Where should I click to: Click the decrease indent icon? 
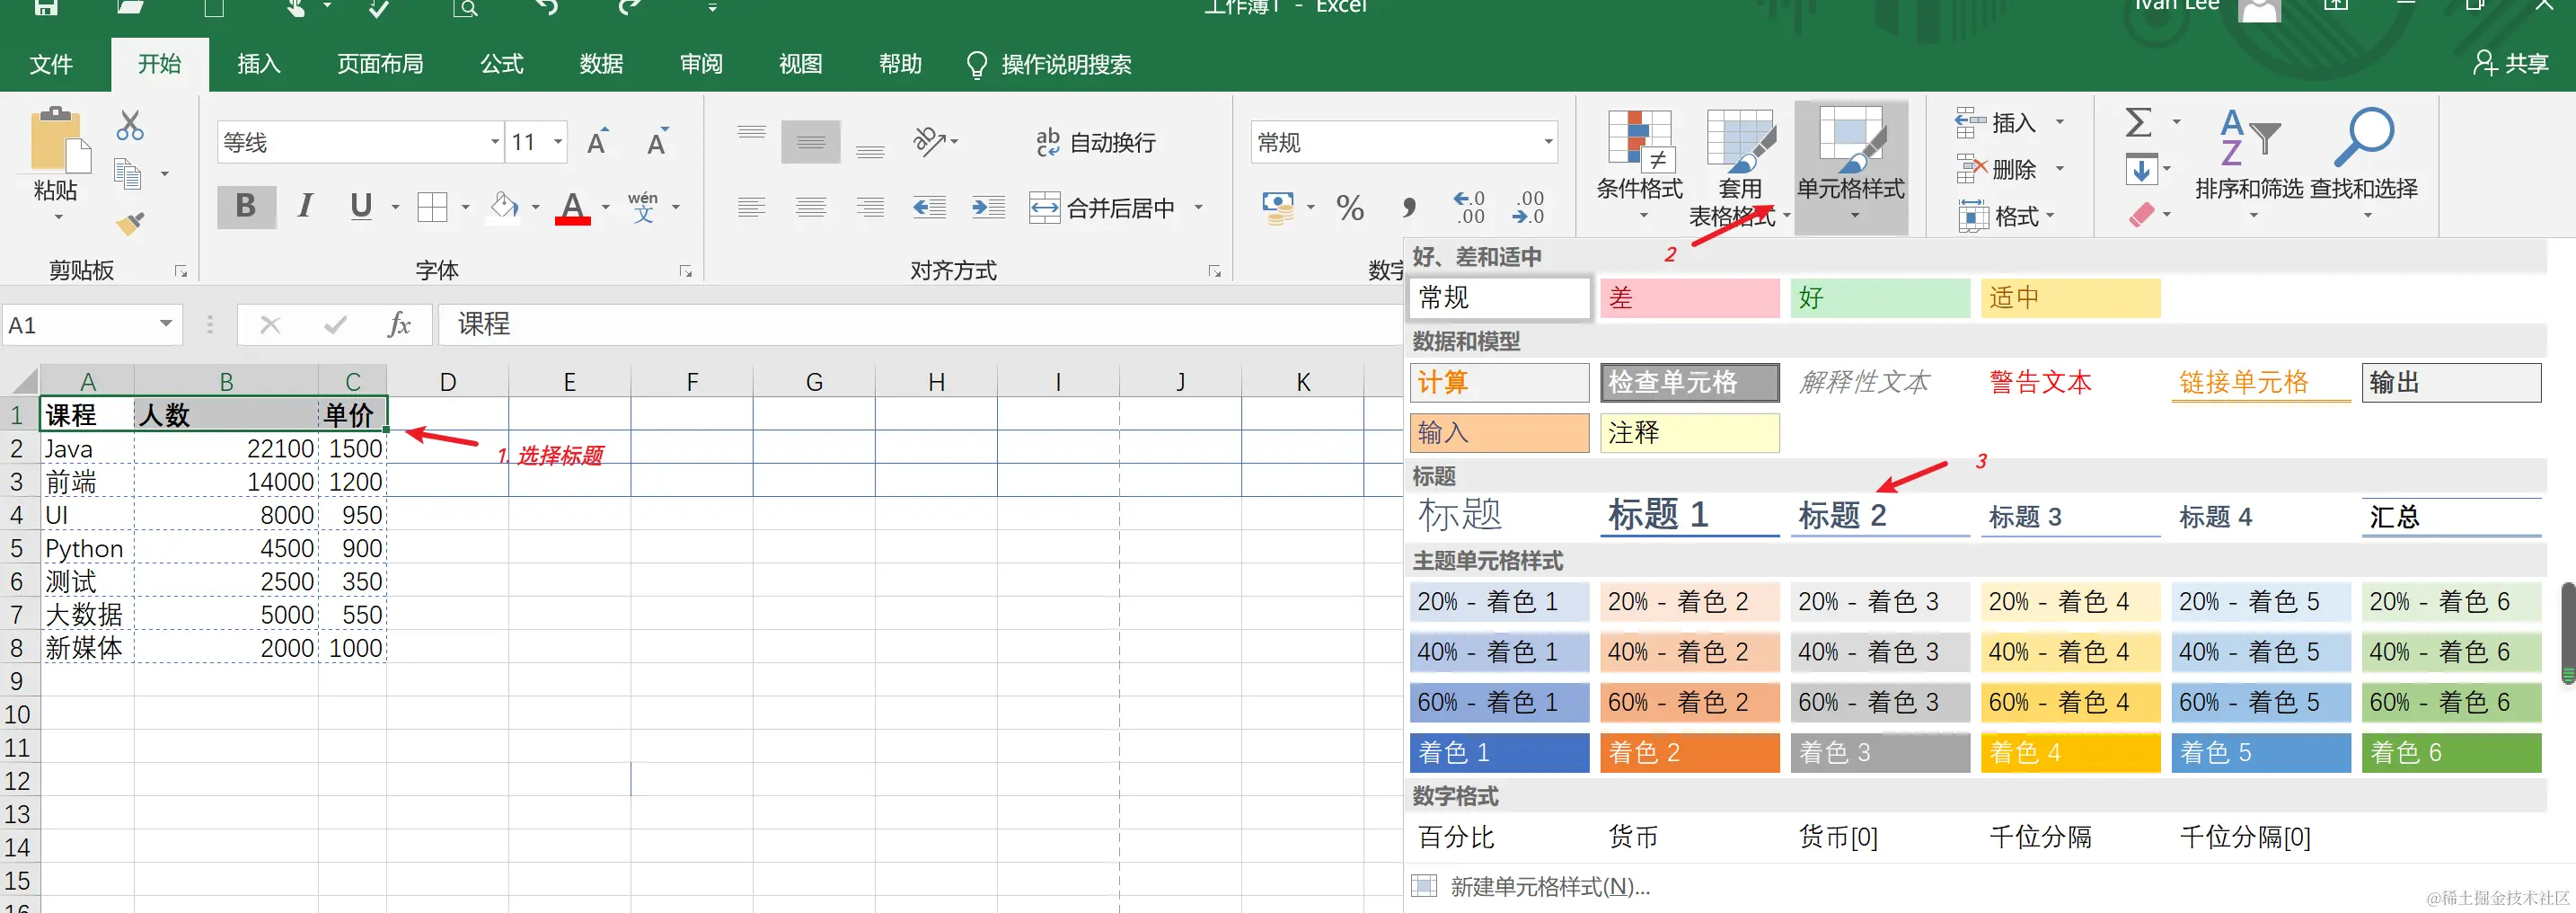pos(929,207)
